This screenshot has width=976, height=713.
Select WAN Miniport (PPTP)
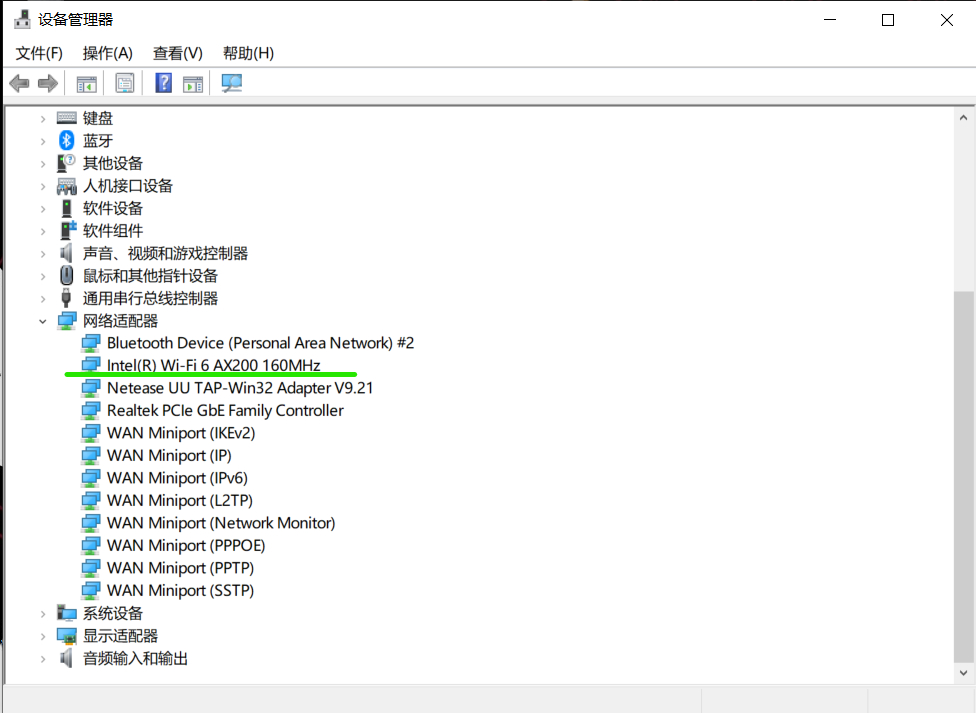coord(181,567)
